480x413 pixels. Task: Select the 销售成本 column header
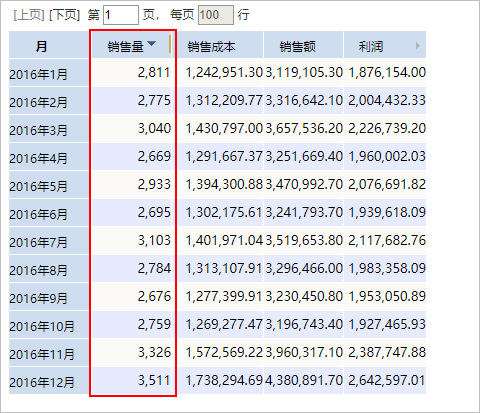point(220,45)
